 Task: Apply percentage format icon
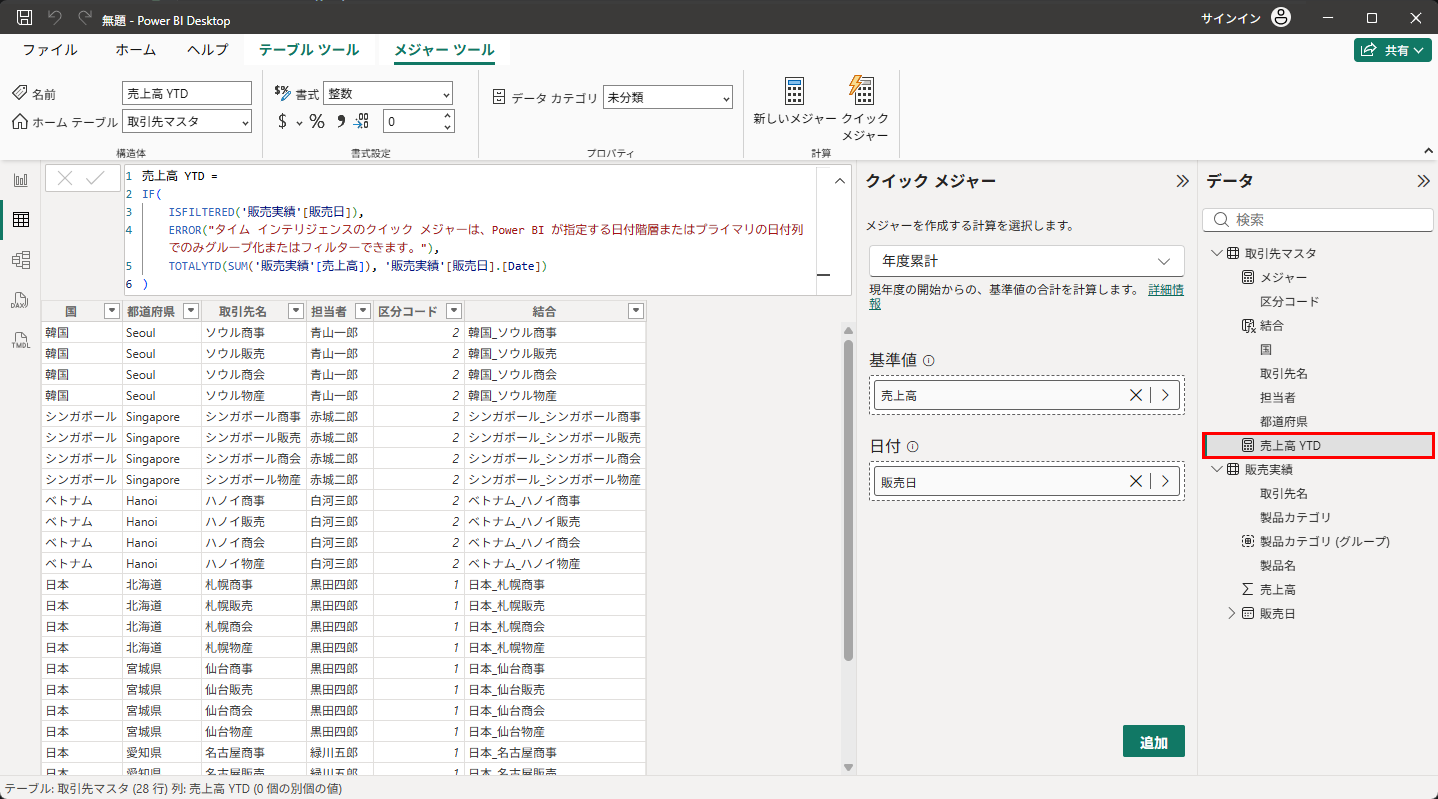point(316,122)
